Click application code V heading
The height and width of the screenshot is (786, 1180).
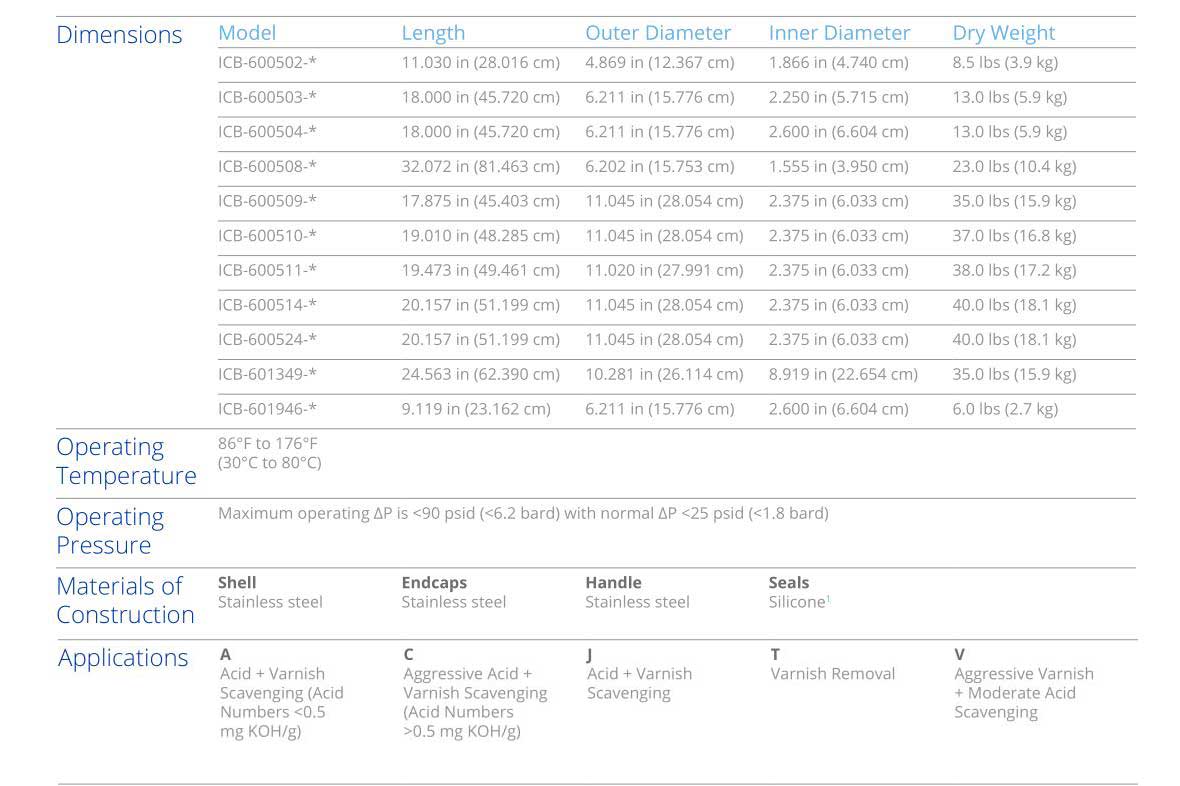pyautogui.click(x=959, y=655)
